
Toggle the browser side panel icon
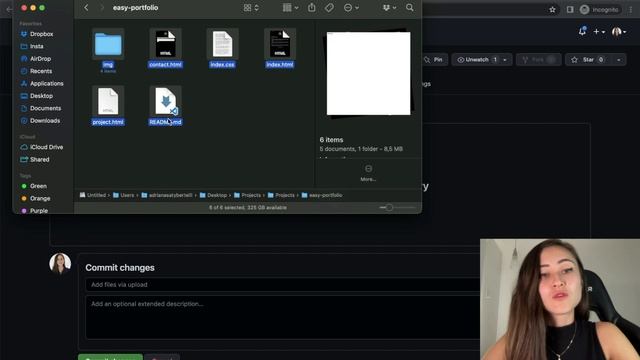(570, 9)
